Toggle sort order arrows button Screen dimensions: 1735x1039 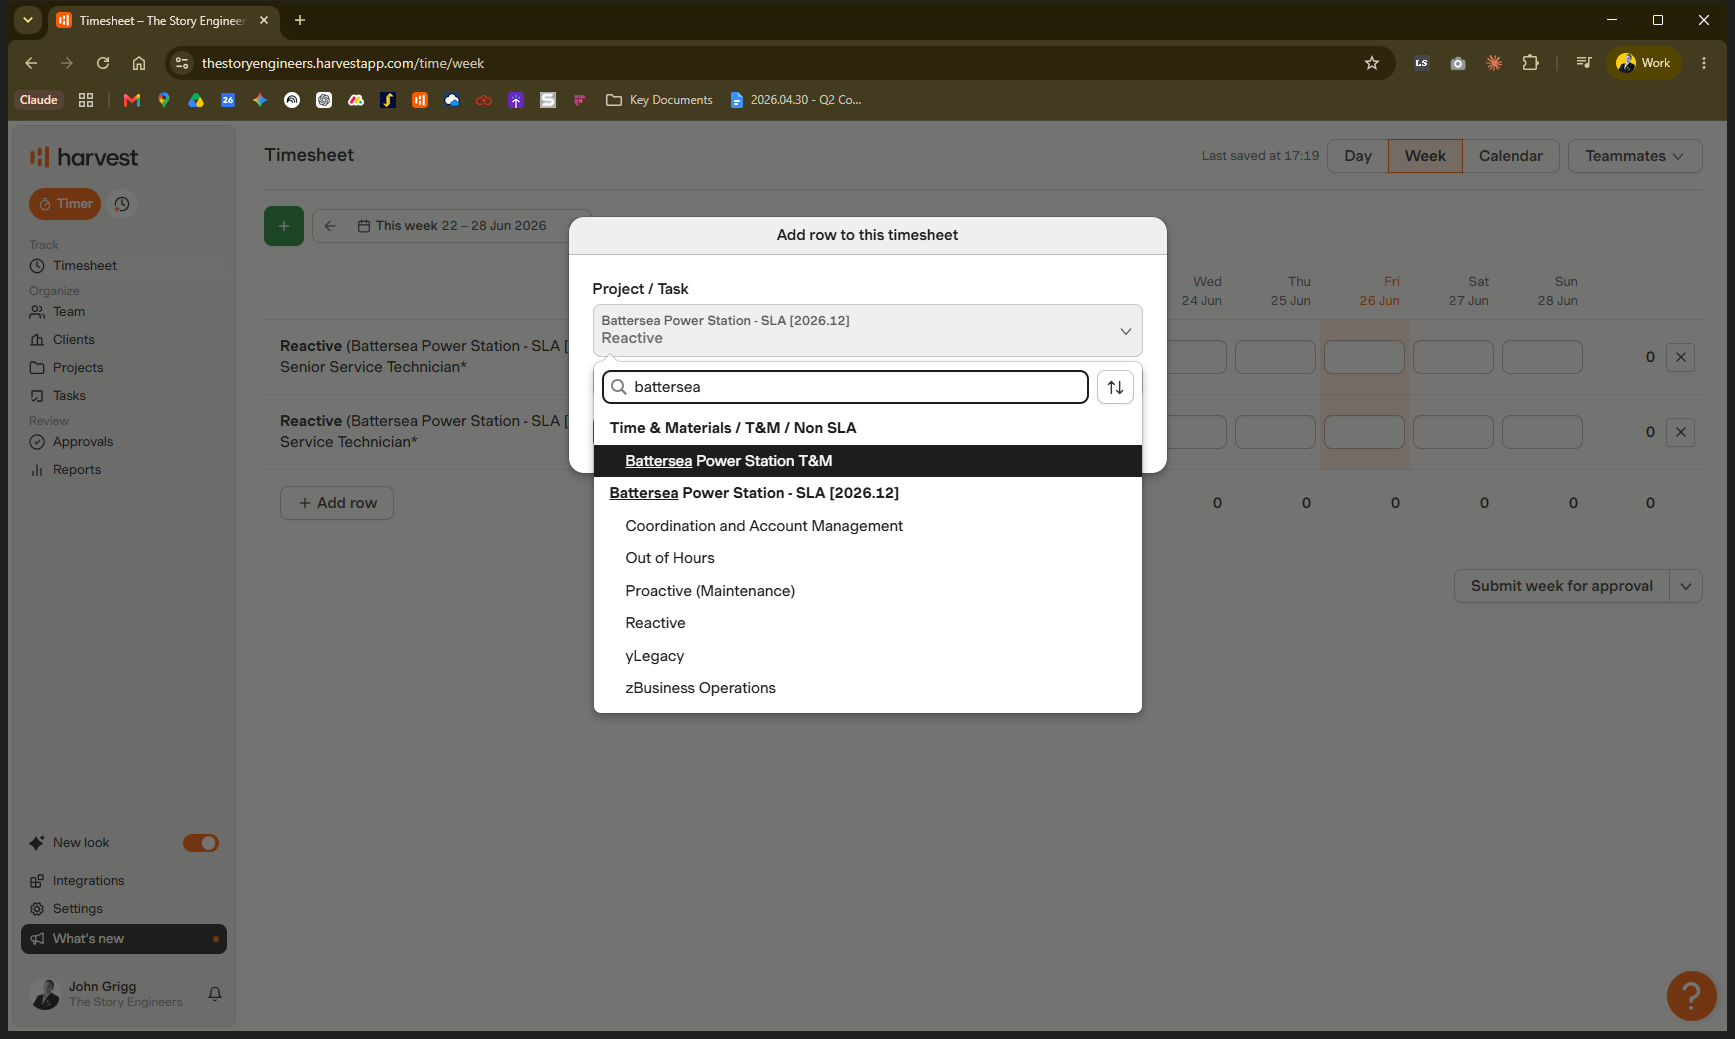click(x=1115, y=387)
